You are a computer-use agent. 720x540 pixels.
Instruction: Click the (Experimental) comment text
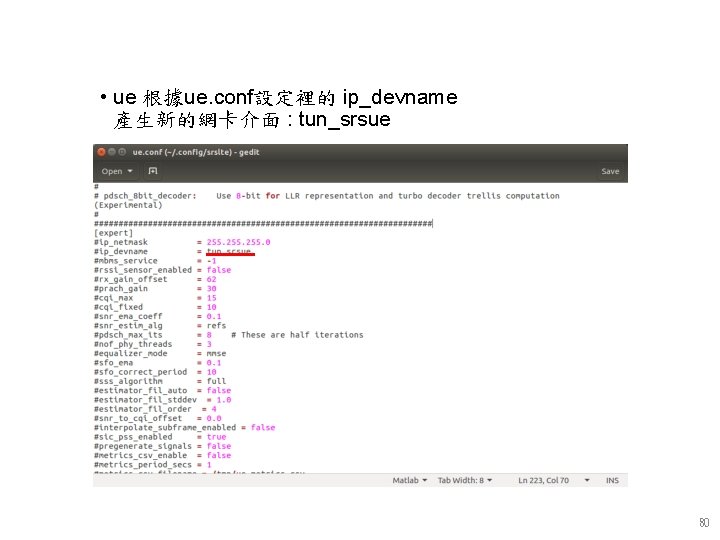pyautogui.click(x=128, y=205)
